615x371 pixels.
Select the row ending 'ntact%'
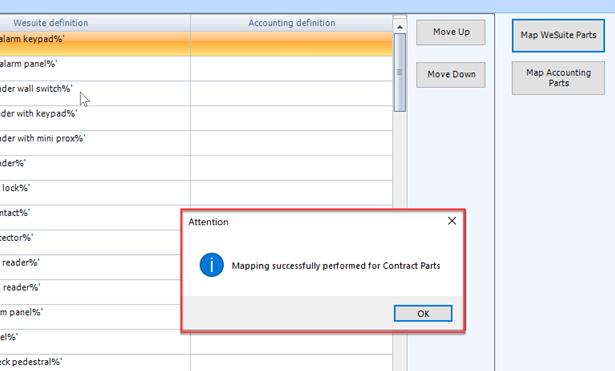(x=90, y=217)
